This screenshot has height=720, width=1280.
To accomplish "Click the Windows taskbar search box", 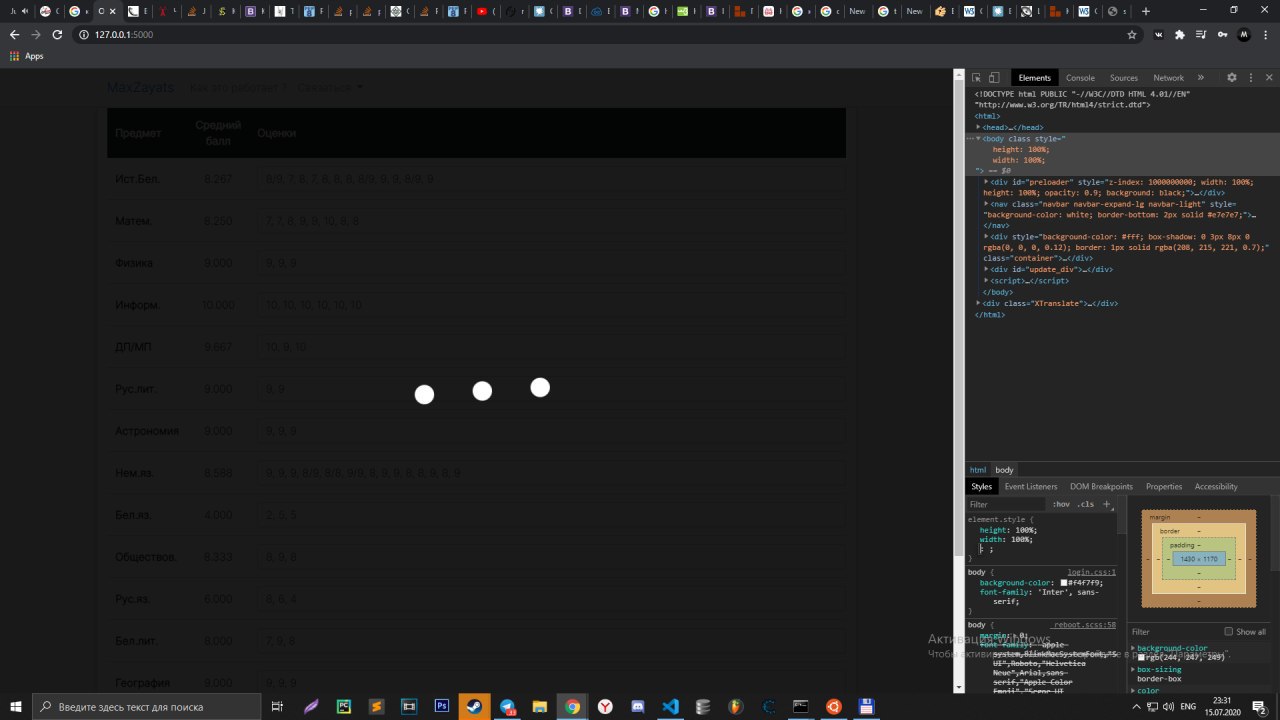I will click(x=147, y=706).
